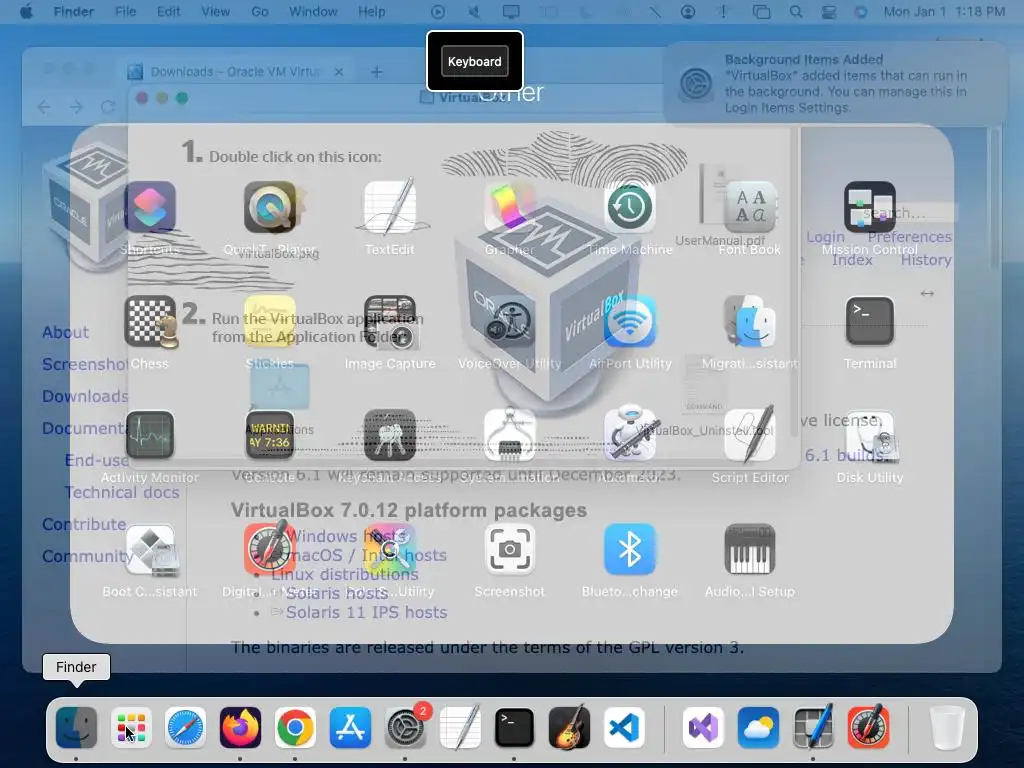Screen dimensions: 1024x768
Task: Open the App Store from the Dock
Action: (x=350, y=727)
